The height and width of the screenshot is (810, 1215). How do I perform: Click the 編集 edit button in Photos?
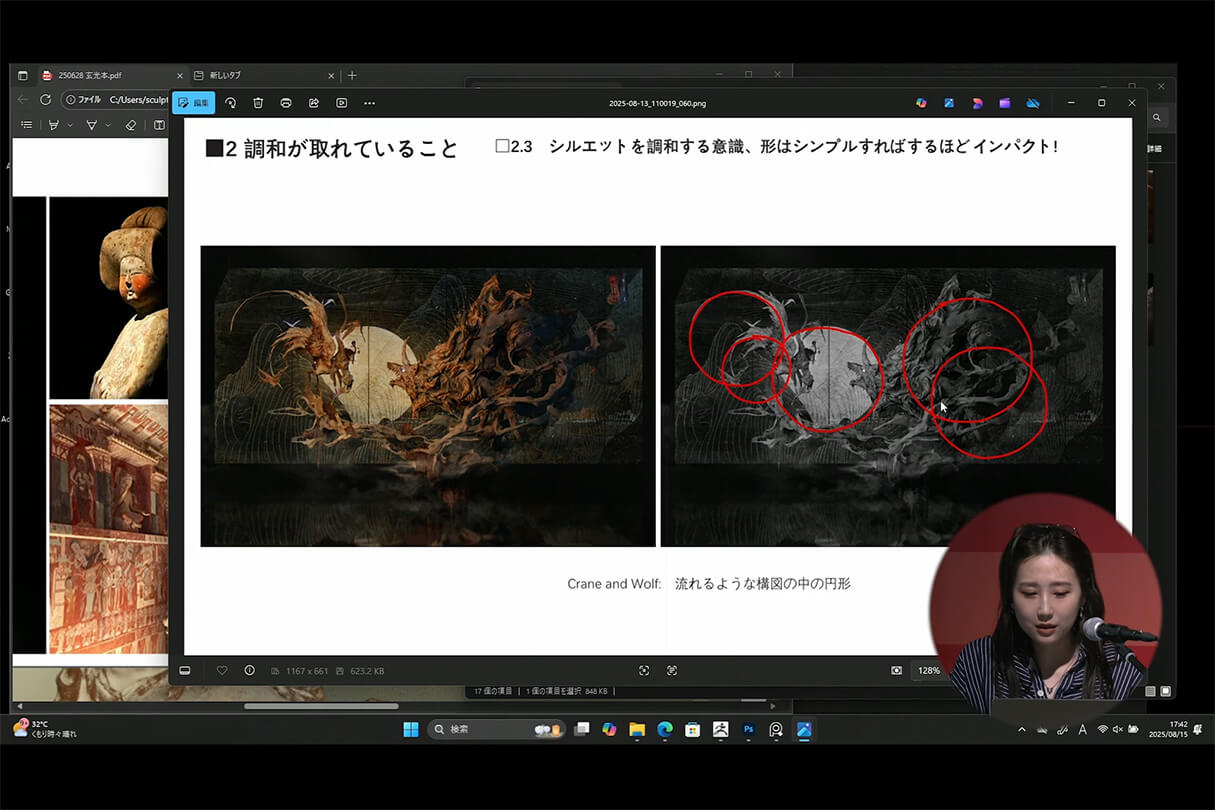[196, 102]
